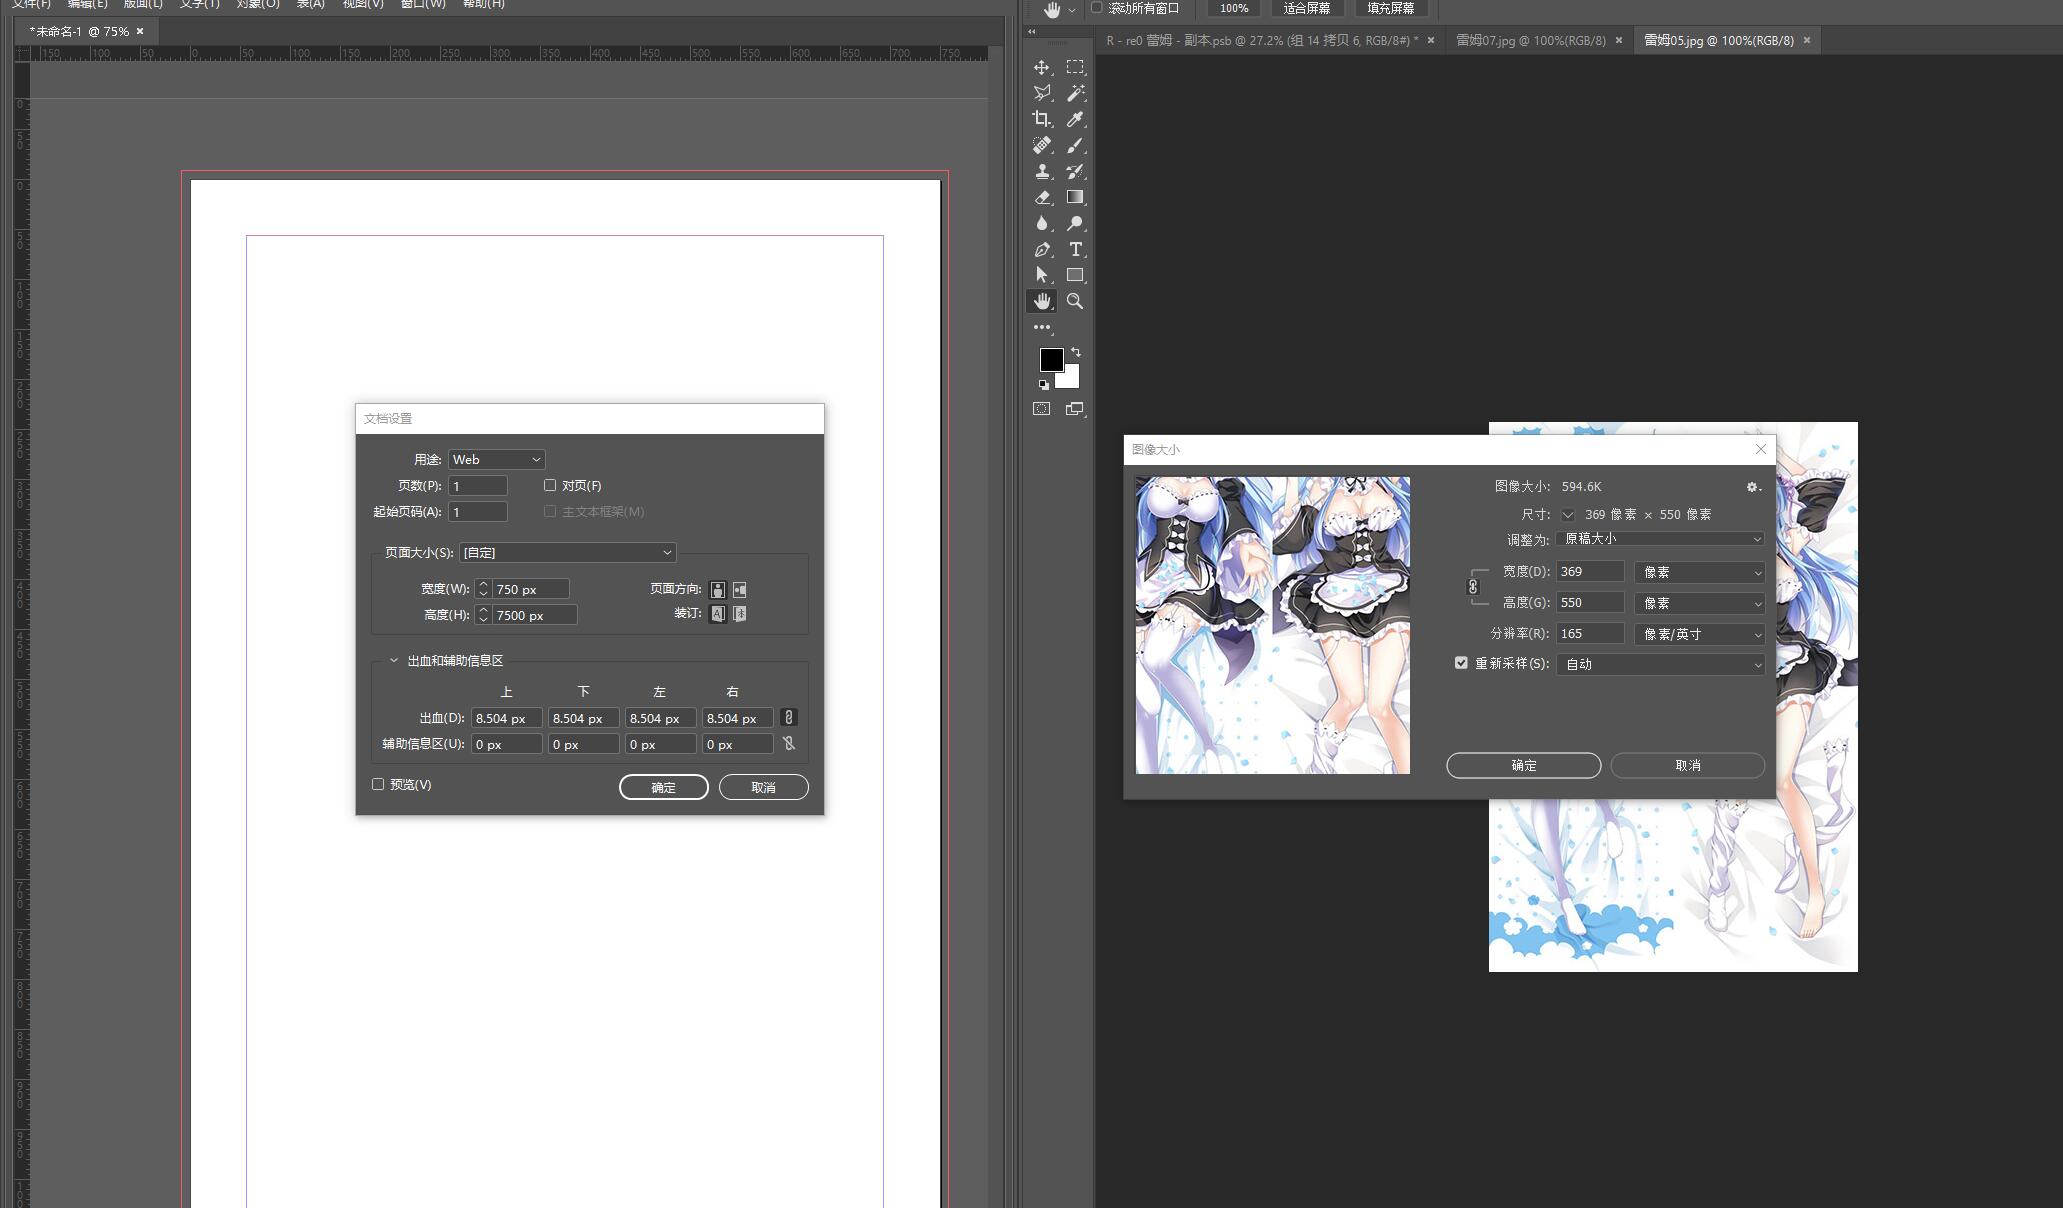Open the 用途 Web dropdown

point(496,459)
